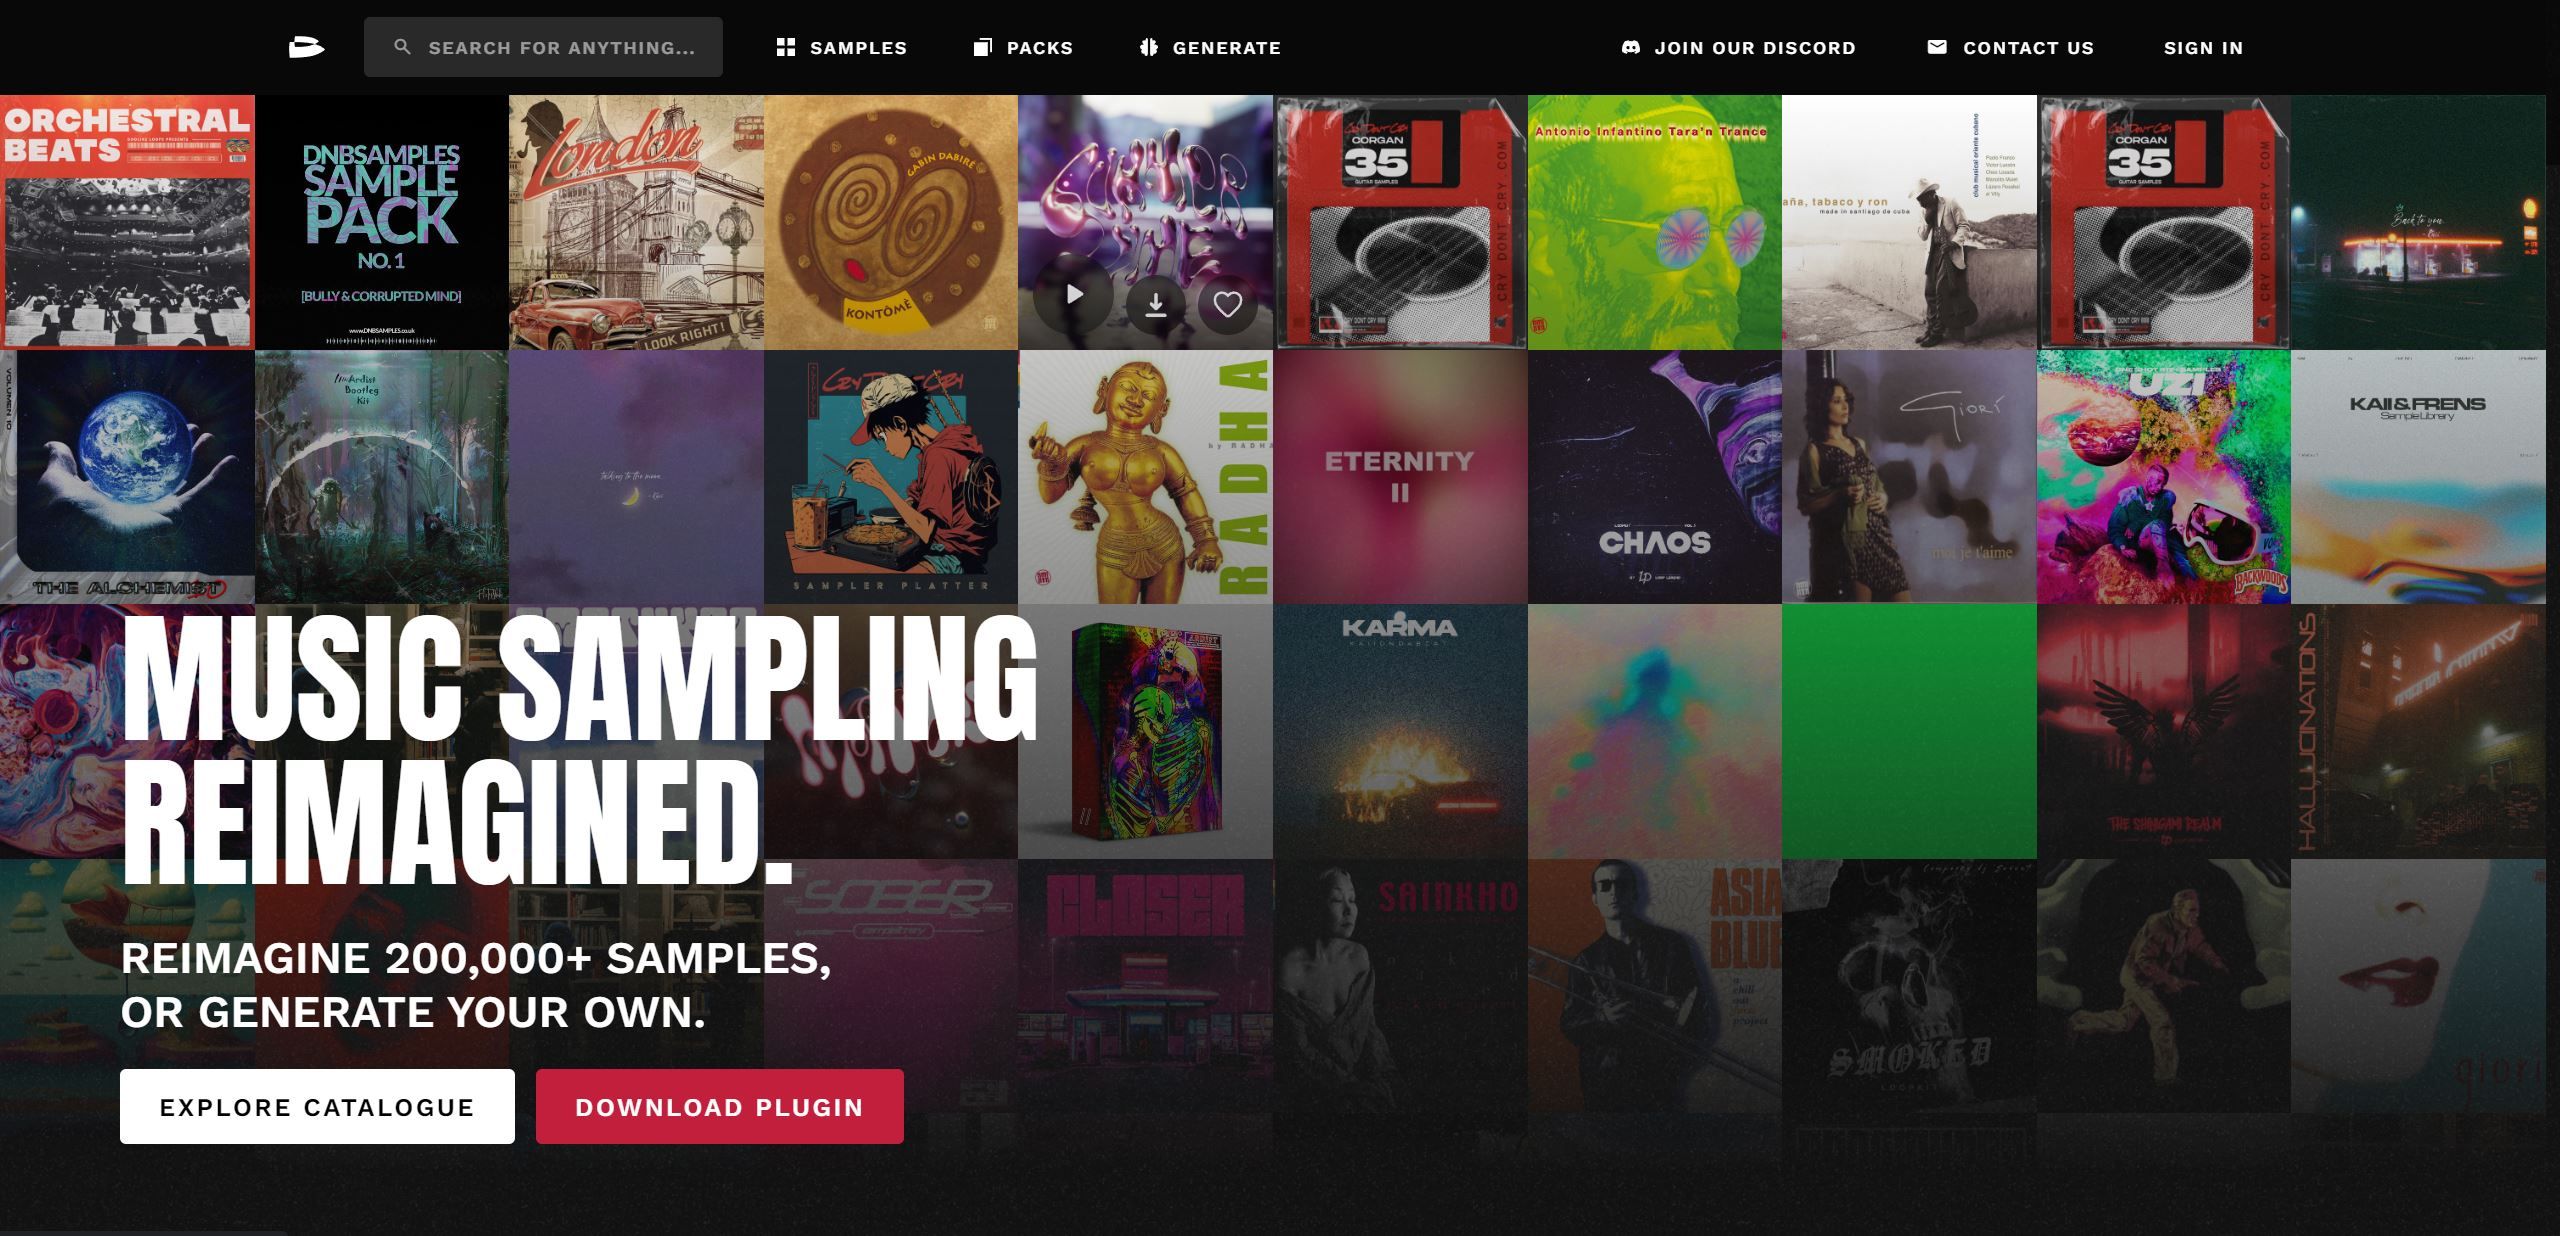Play the hovered Summer pack preview
Viewport: 2560px width, 1236px height.
(1074, 295)
